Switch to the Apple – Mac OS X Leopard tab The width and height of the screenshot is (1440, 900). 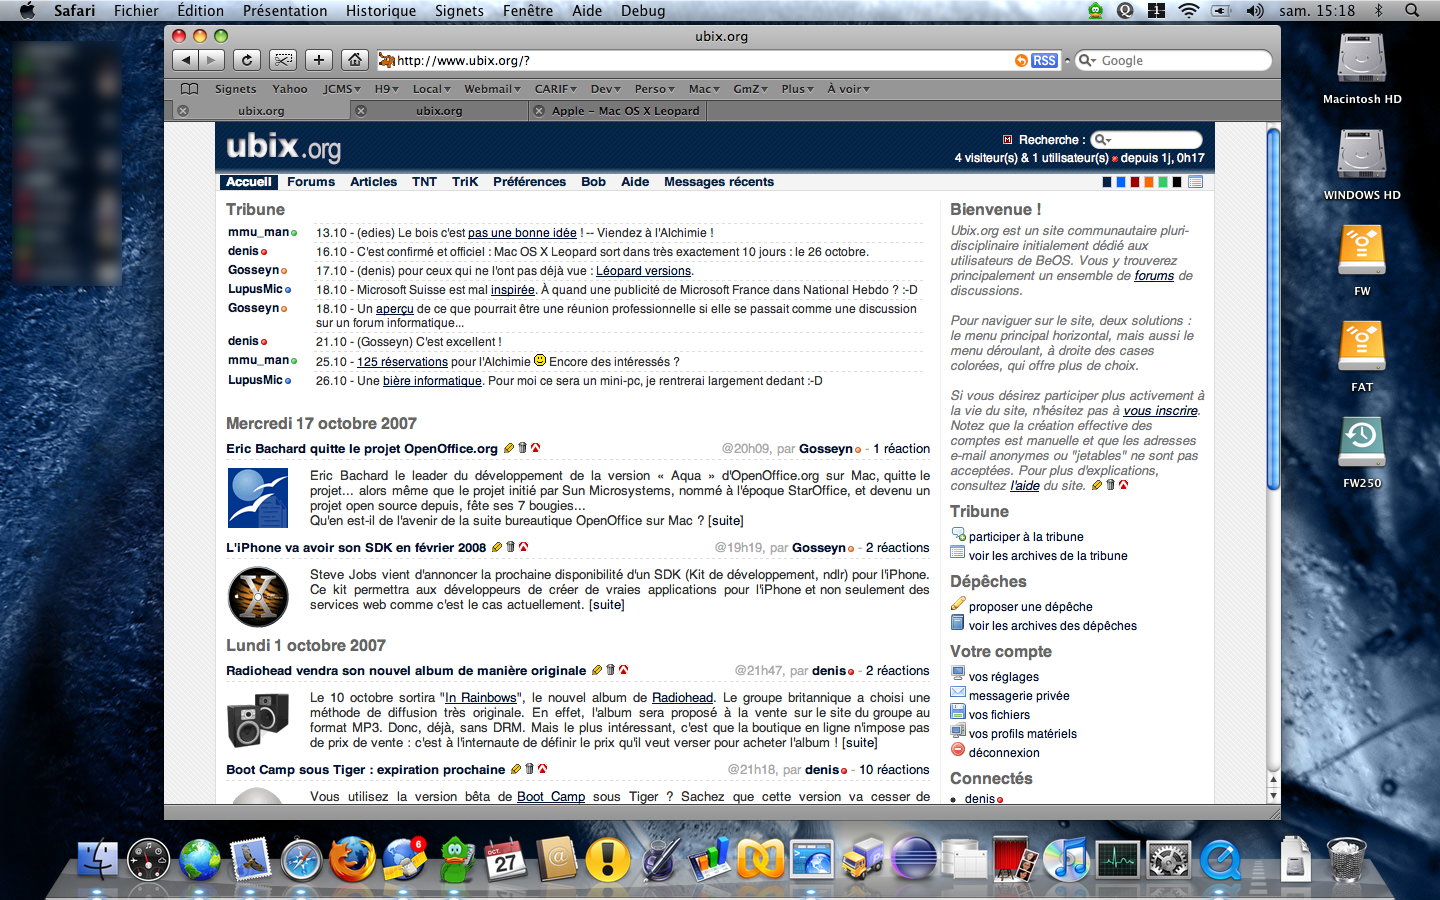point(626,111)
